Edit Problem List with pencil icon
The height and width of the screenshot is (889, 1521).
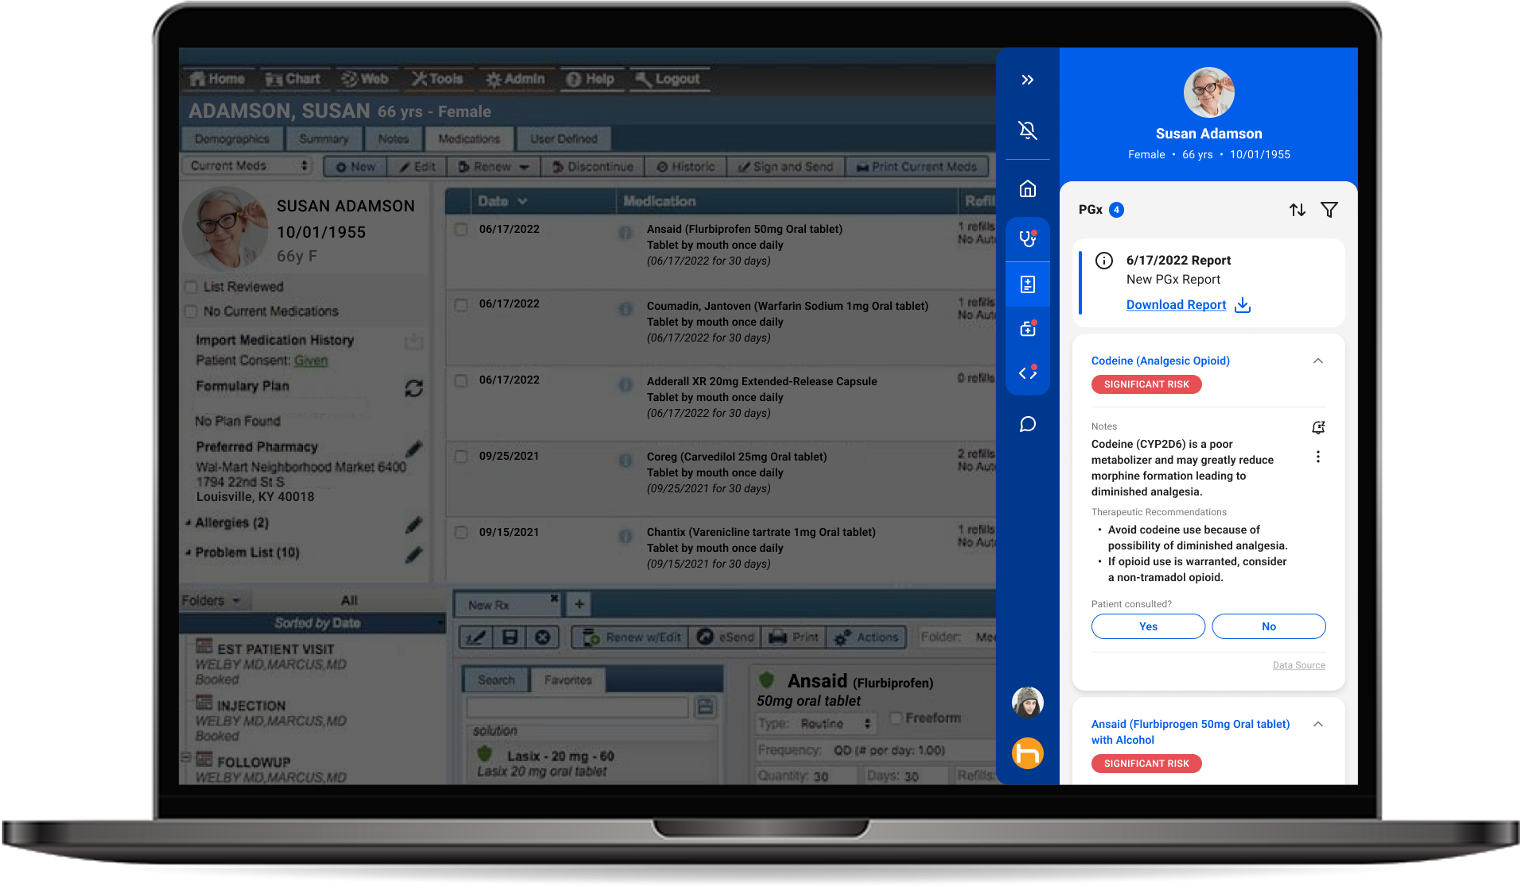coord(413,554)
